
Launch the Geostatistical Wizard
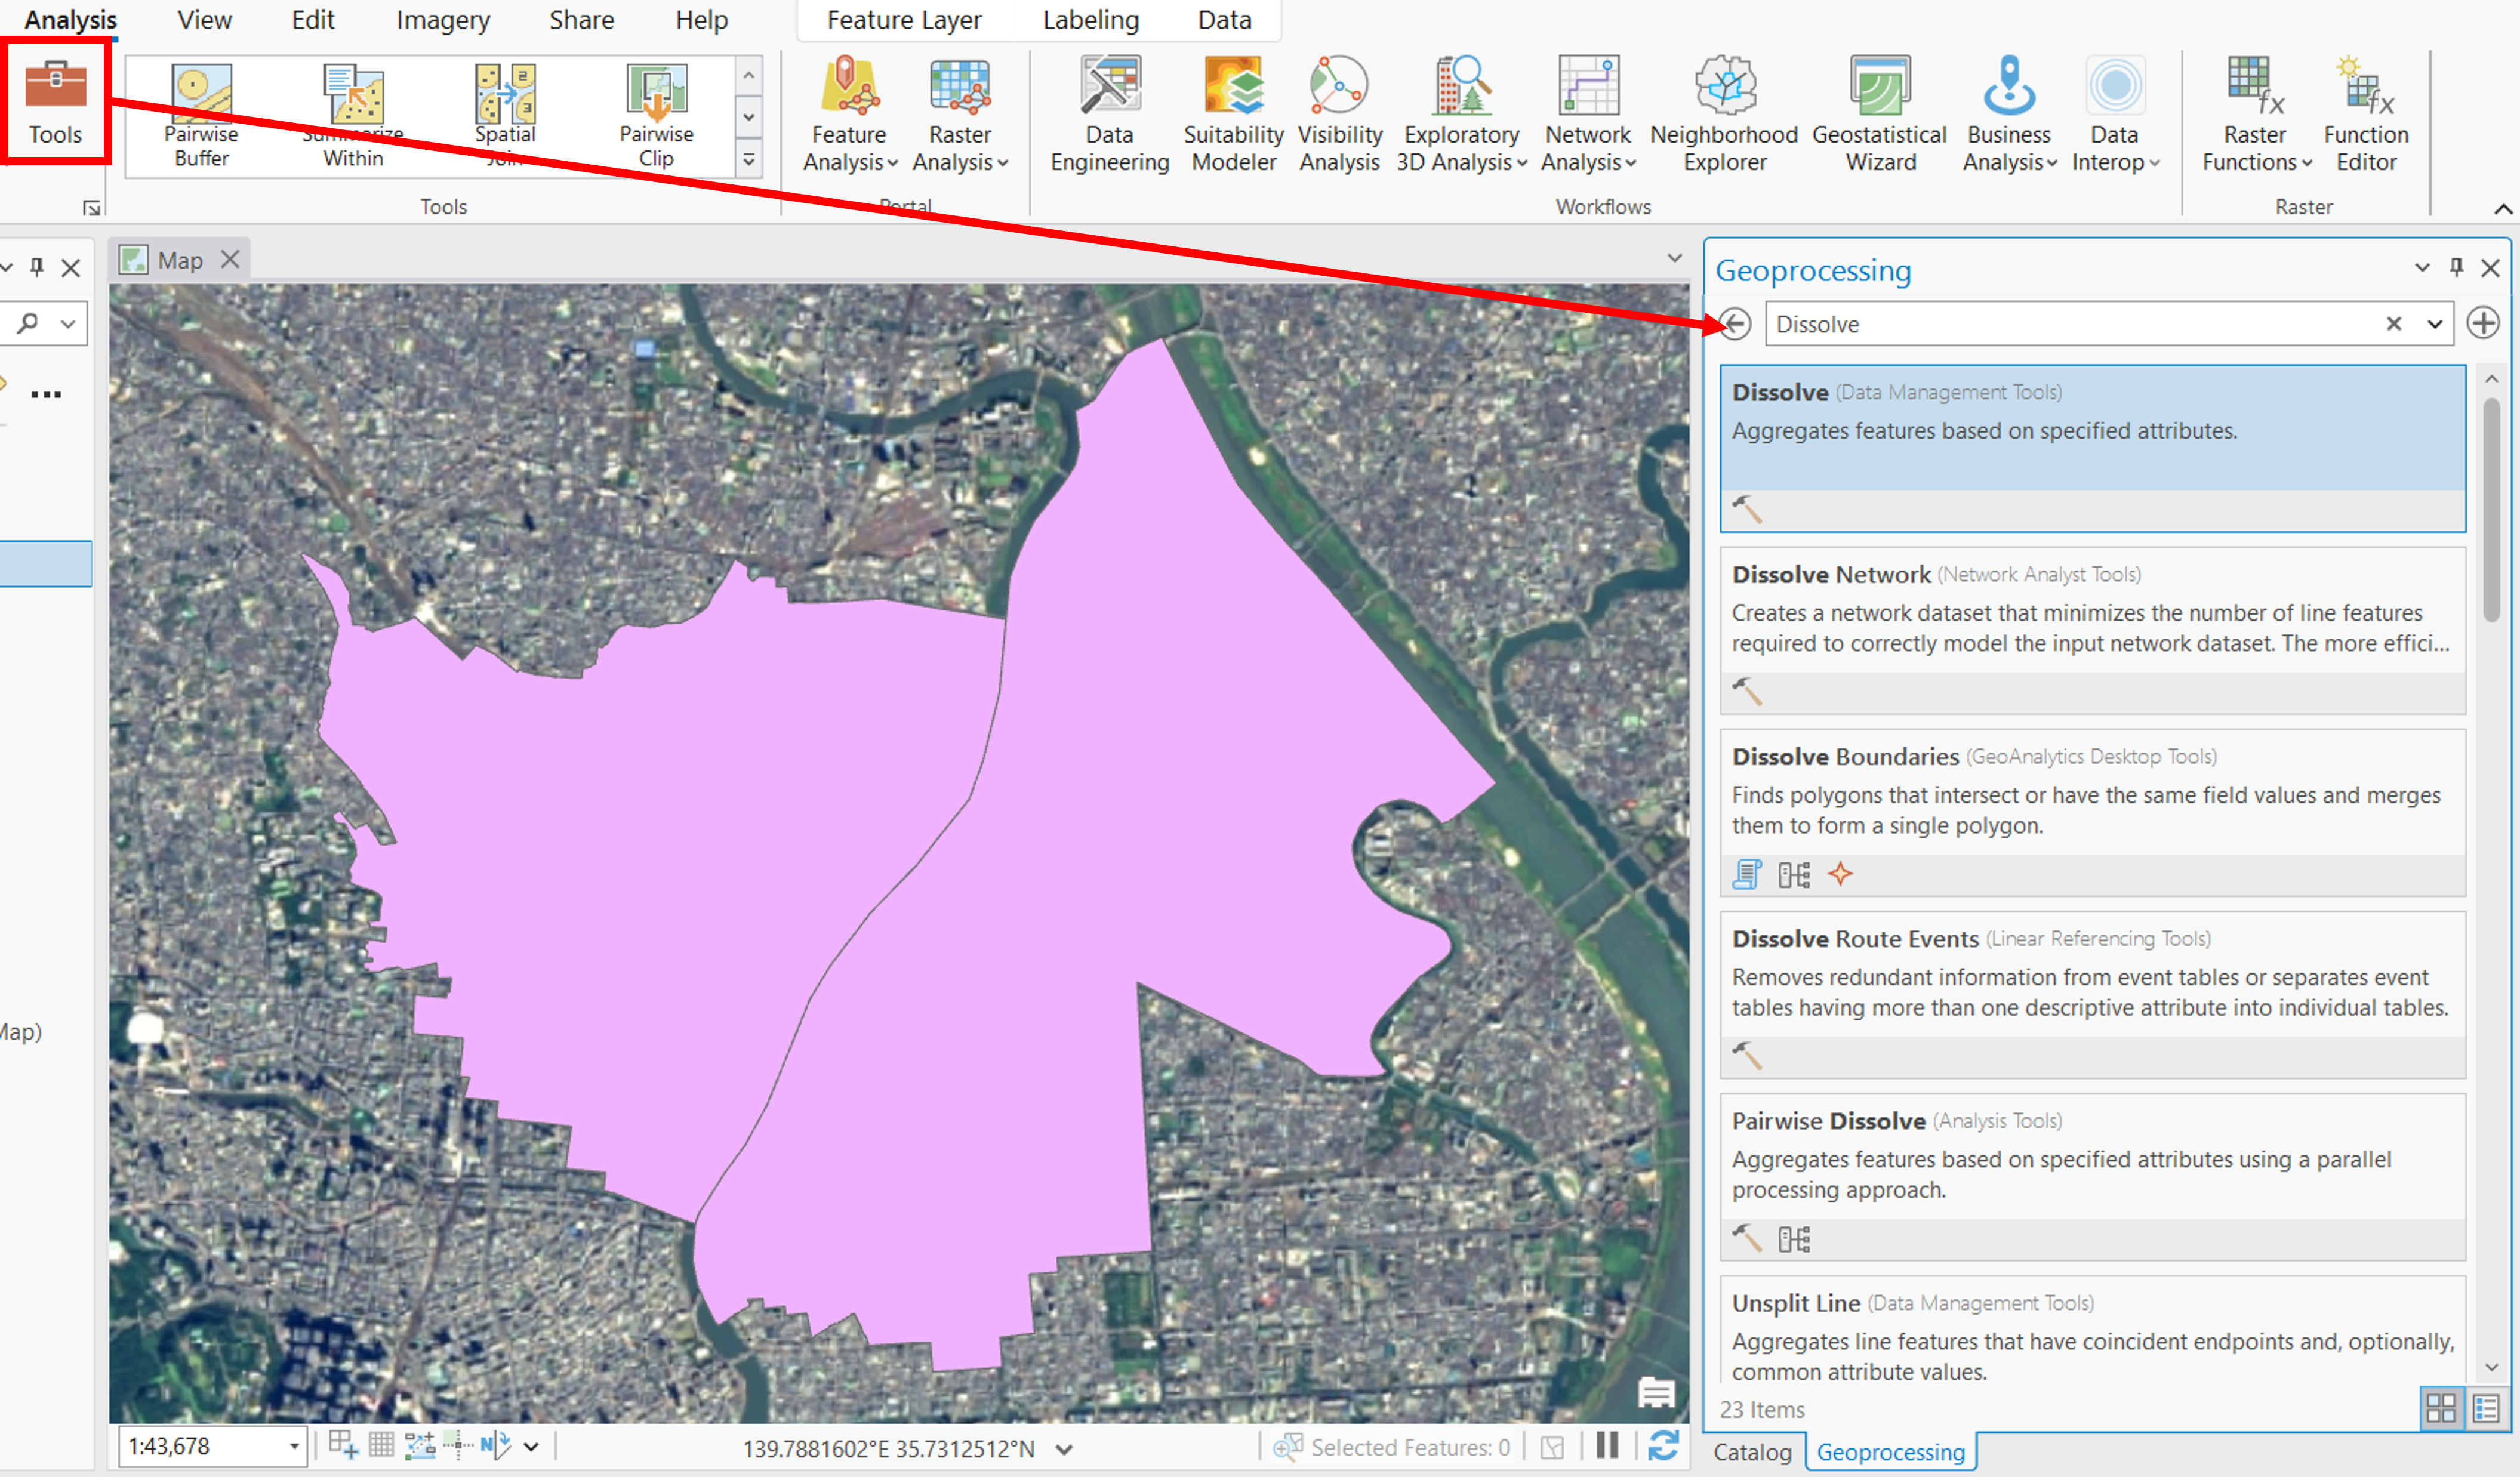click(1880, 115)
